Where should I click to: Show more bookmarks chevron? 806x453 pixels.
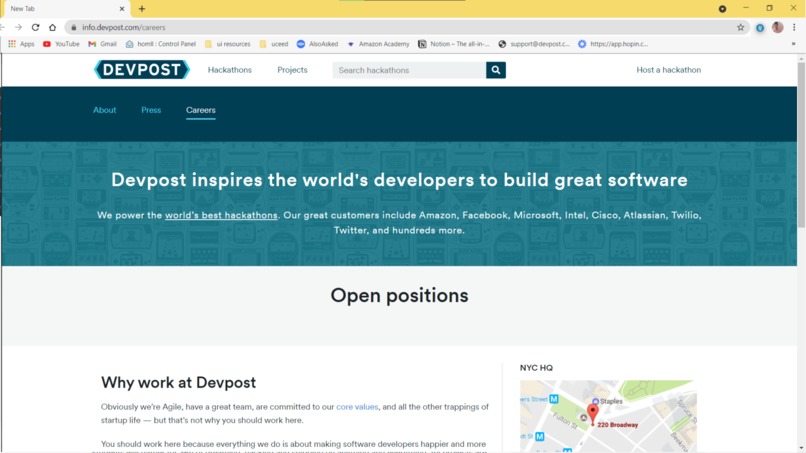click(793, 44)
